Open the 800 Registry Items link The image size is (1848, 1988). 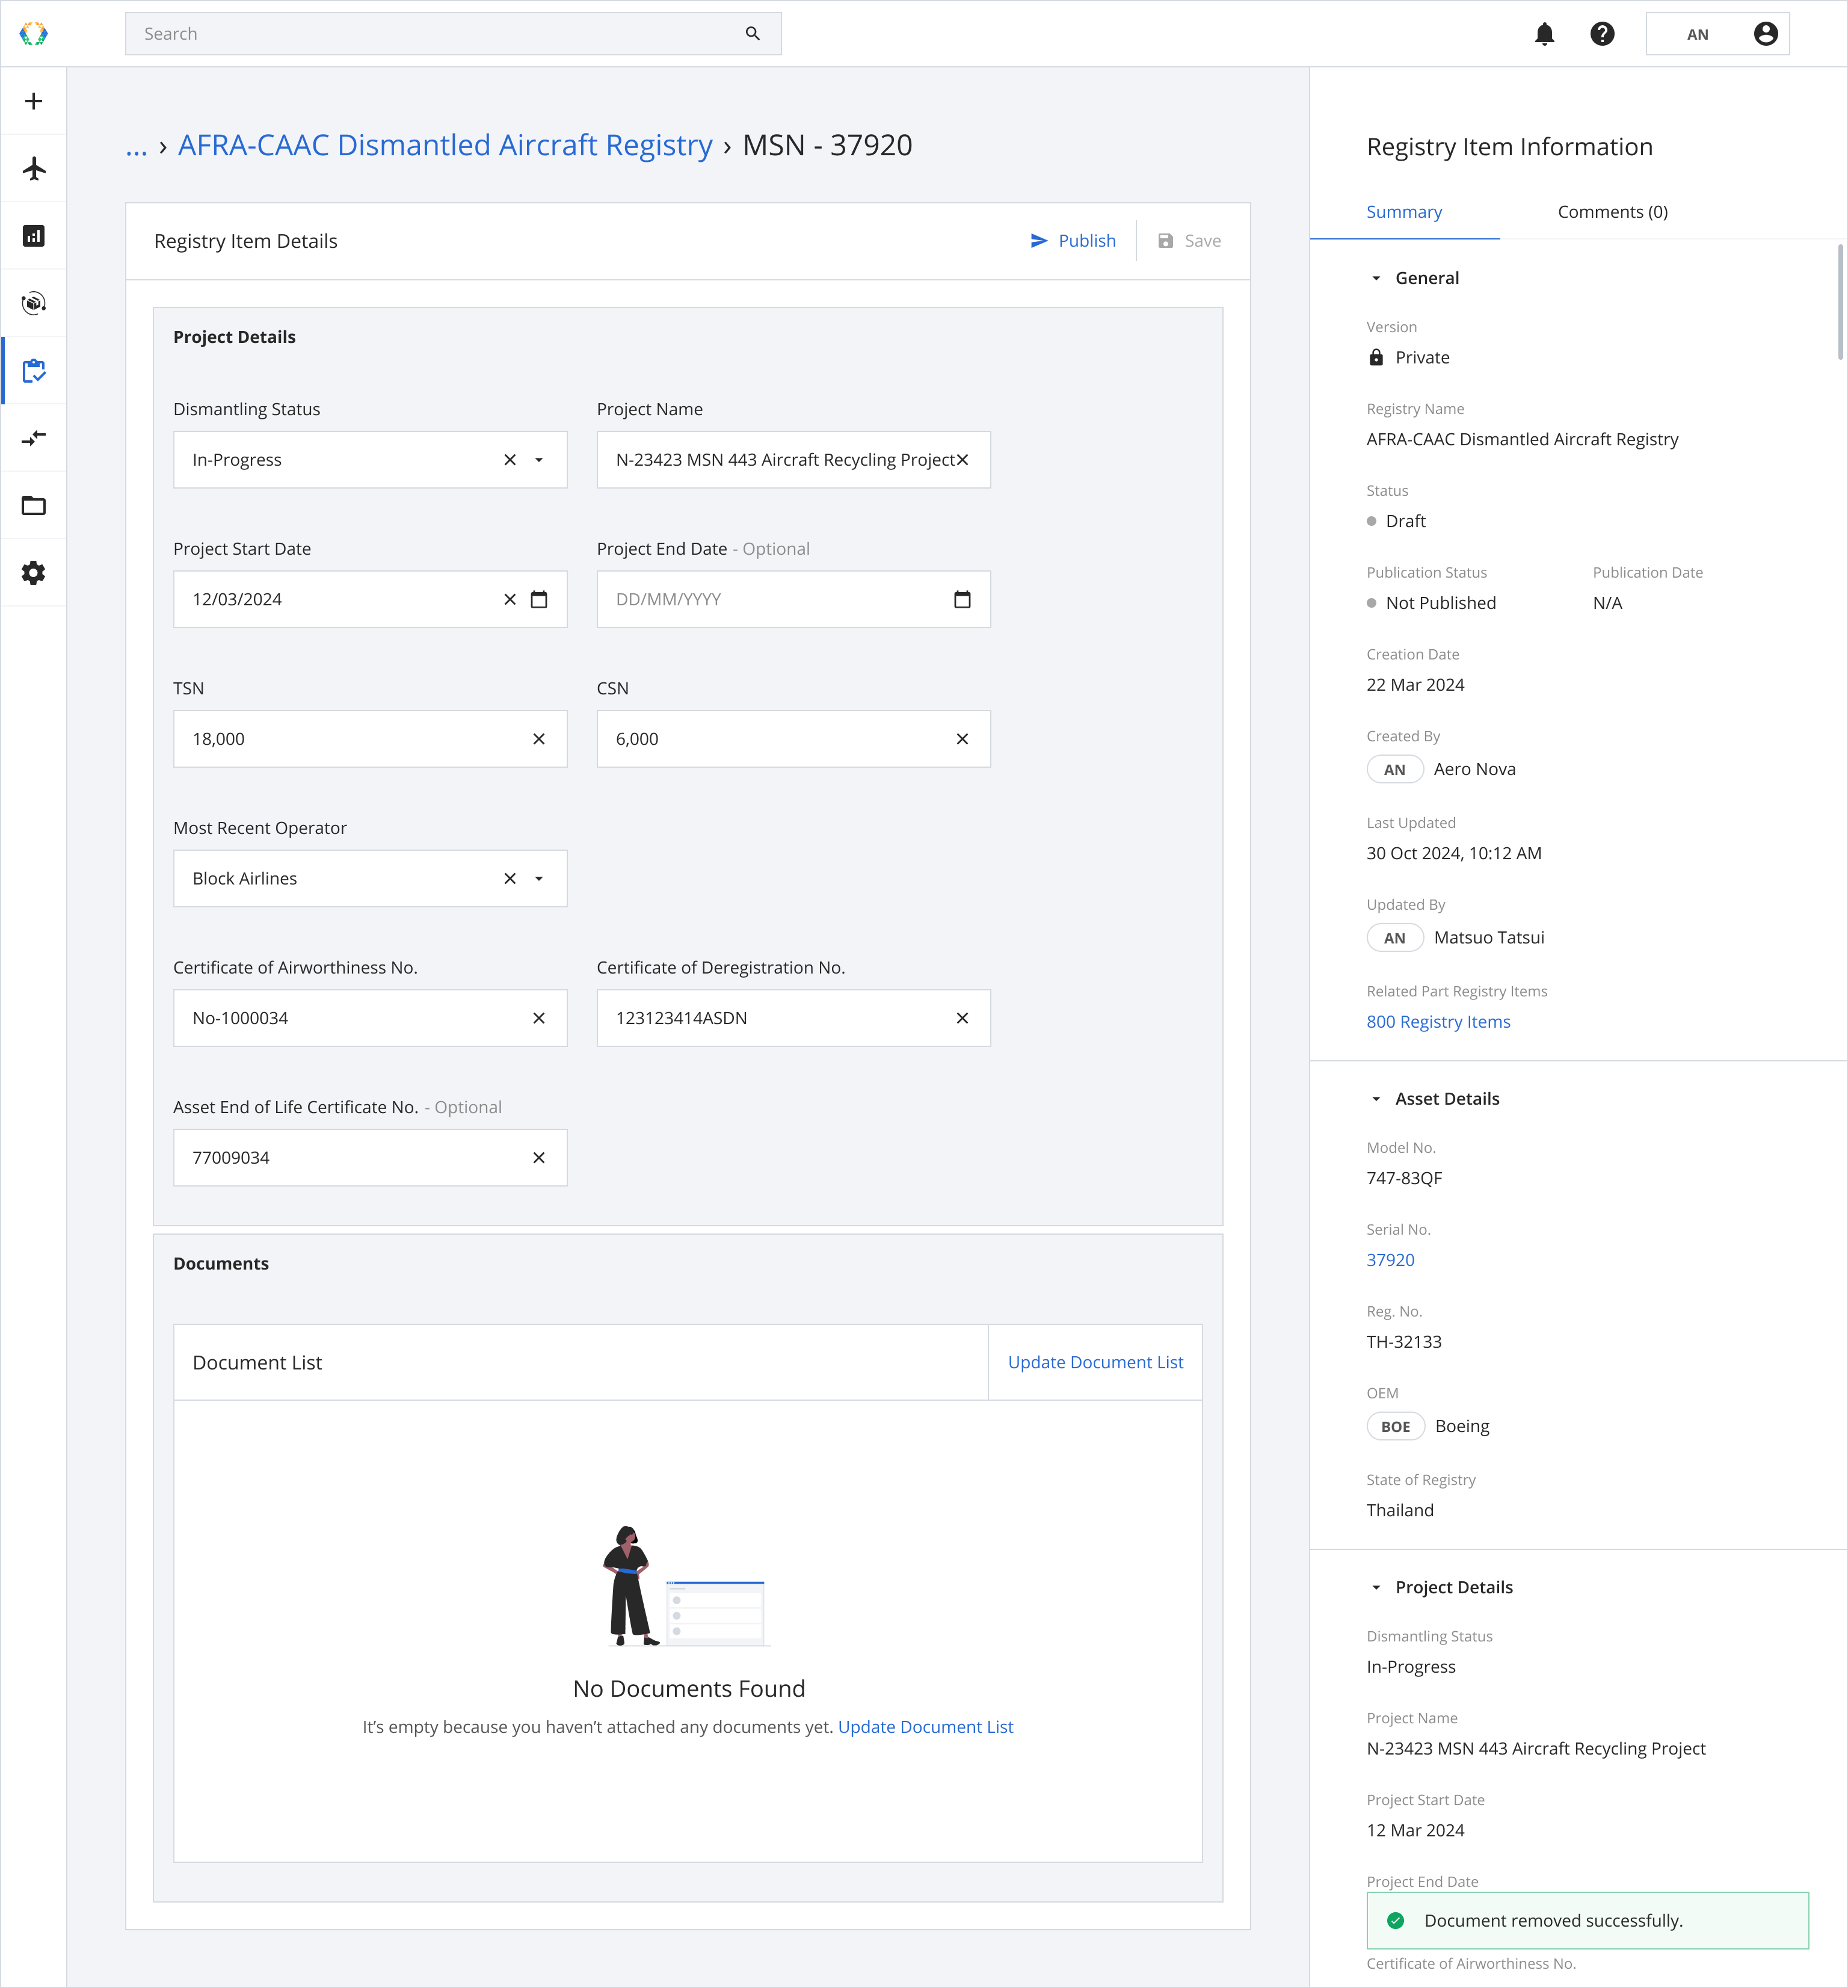point(1438,1022)
